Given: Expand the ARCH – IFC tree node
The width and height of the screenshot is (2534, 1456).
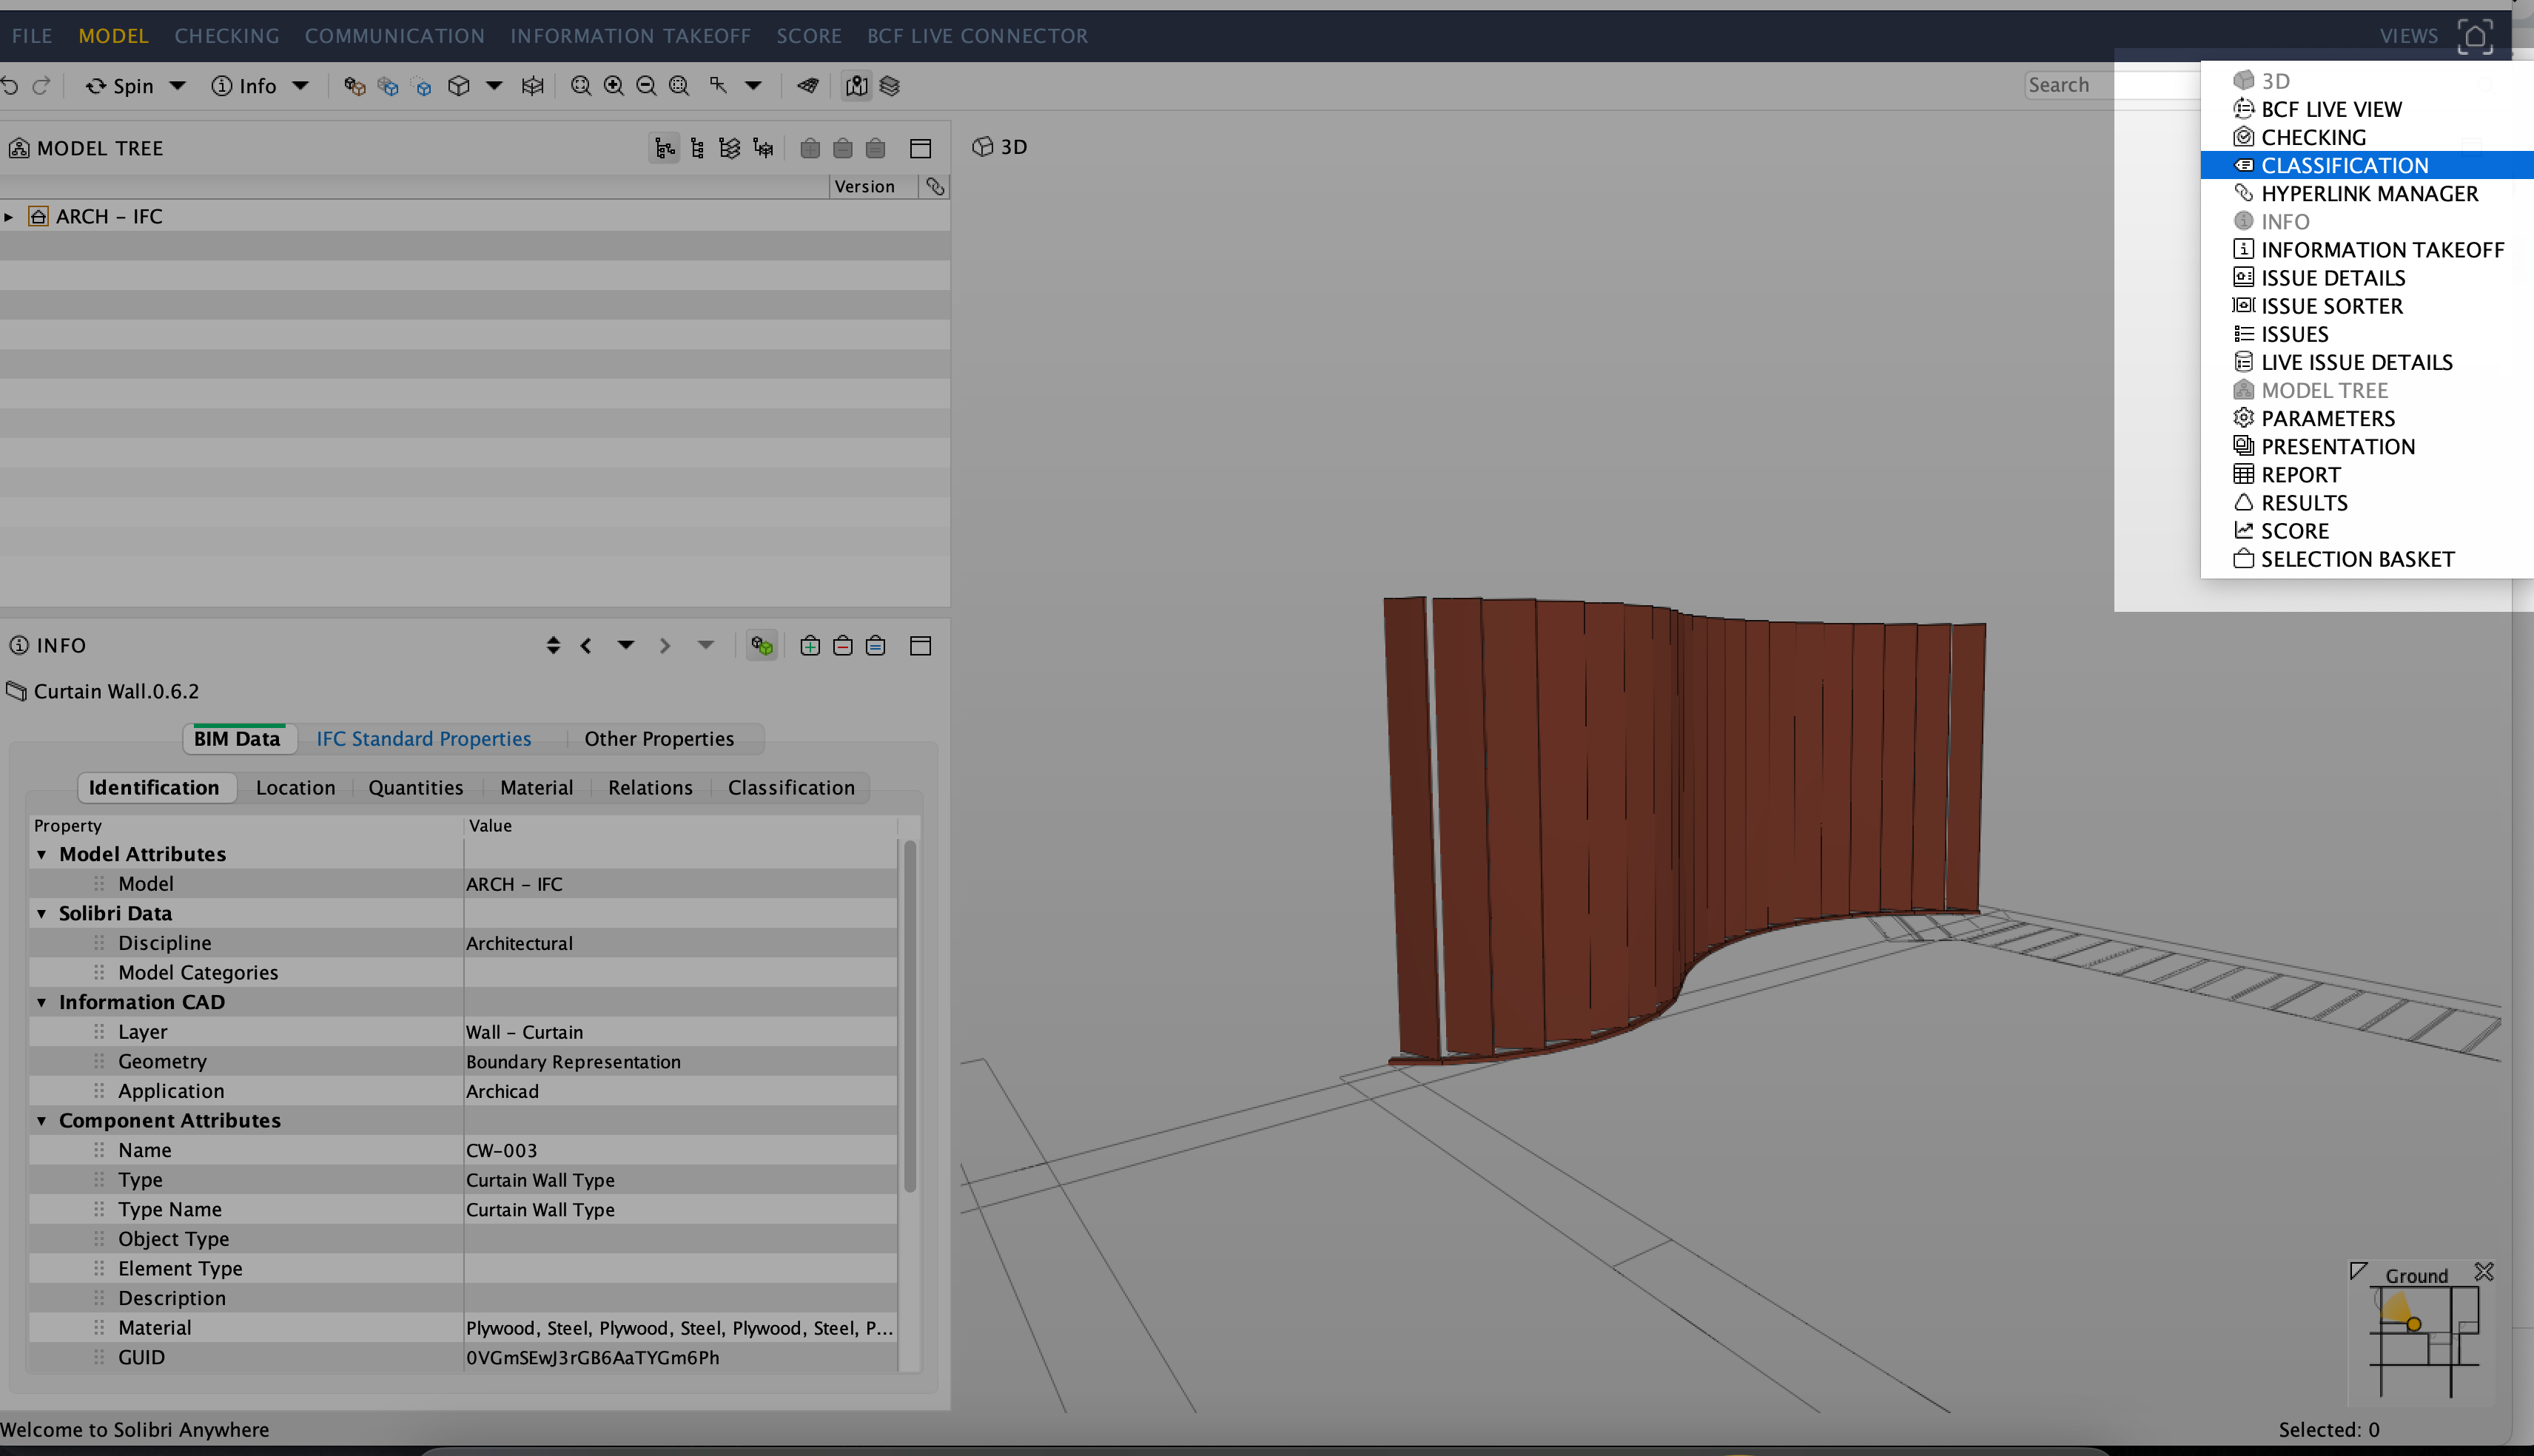Looking at the screenshot, I should (9, 217).
